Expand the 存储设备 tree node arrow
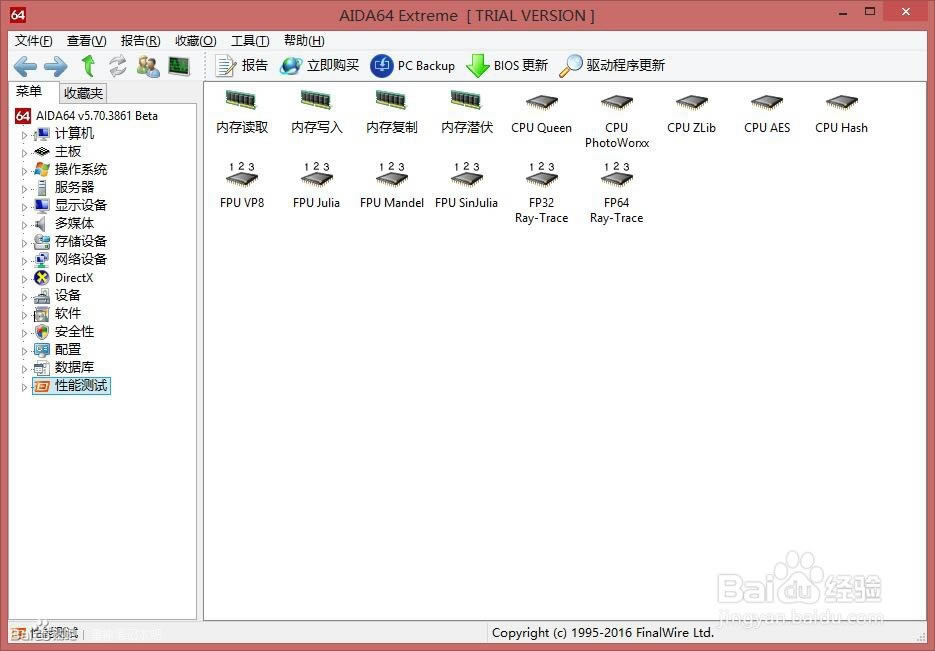The width and height of the screenshot is (935, 651). point(24,243)
